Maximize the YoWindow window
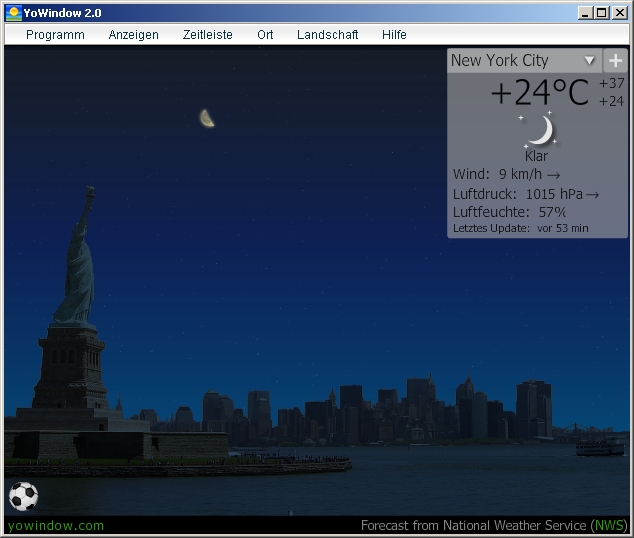The height and width of the screenshot is (538, 634). click(x=602, y=13)
